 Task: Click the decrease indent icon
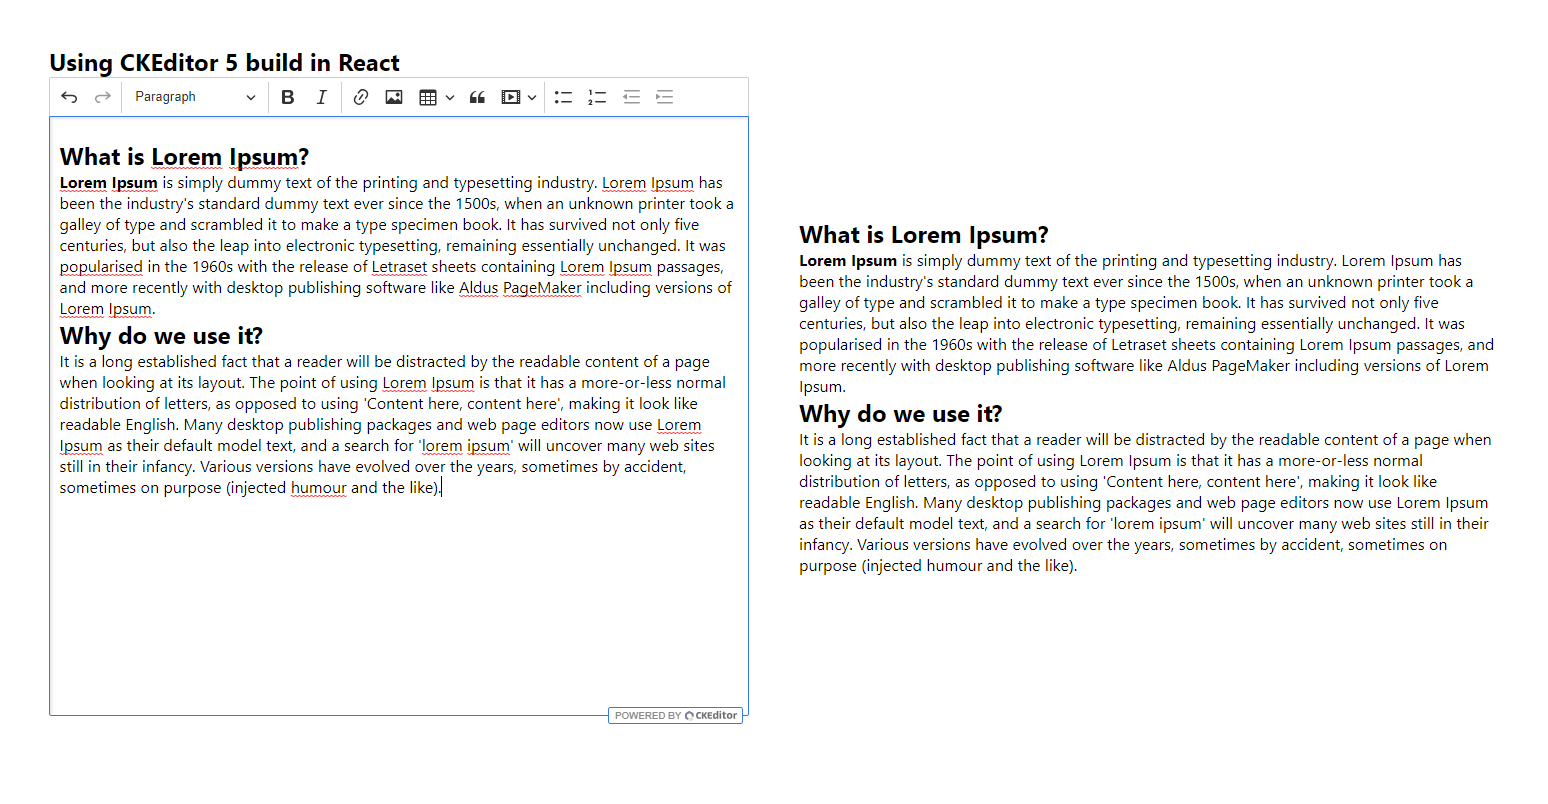tap(631, 97)
